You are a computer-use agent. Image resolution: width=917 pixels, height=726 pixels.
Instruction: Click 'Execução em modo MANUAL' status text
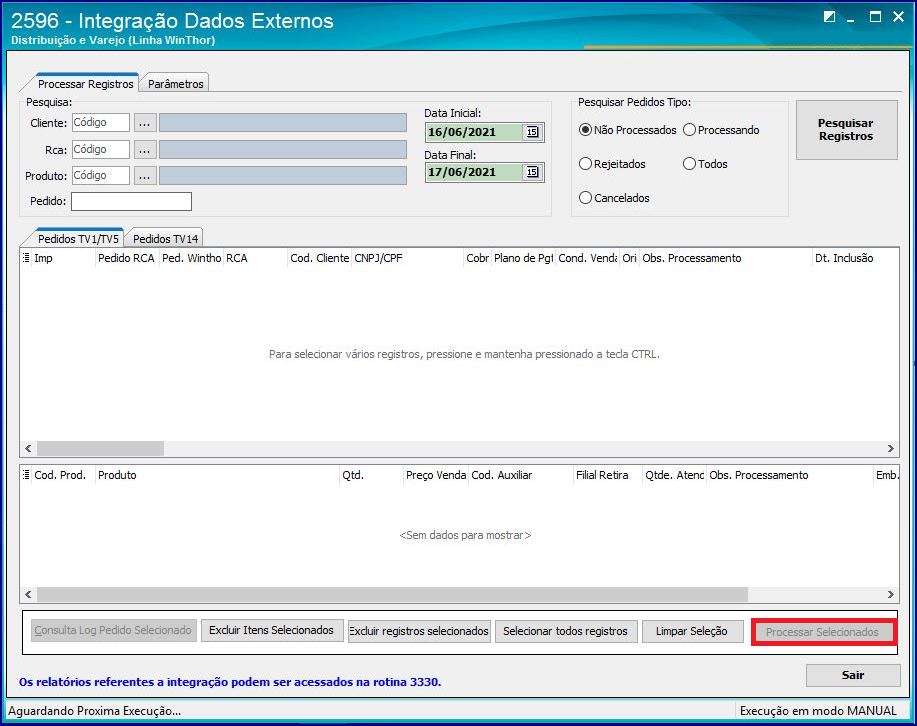[818, 711]
